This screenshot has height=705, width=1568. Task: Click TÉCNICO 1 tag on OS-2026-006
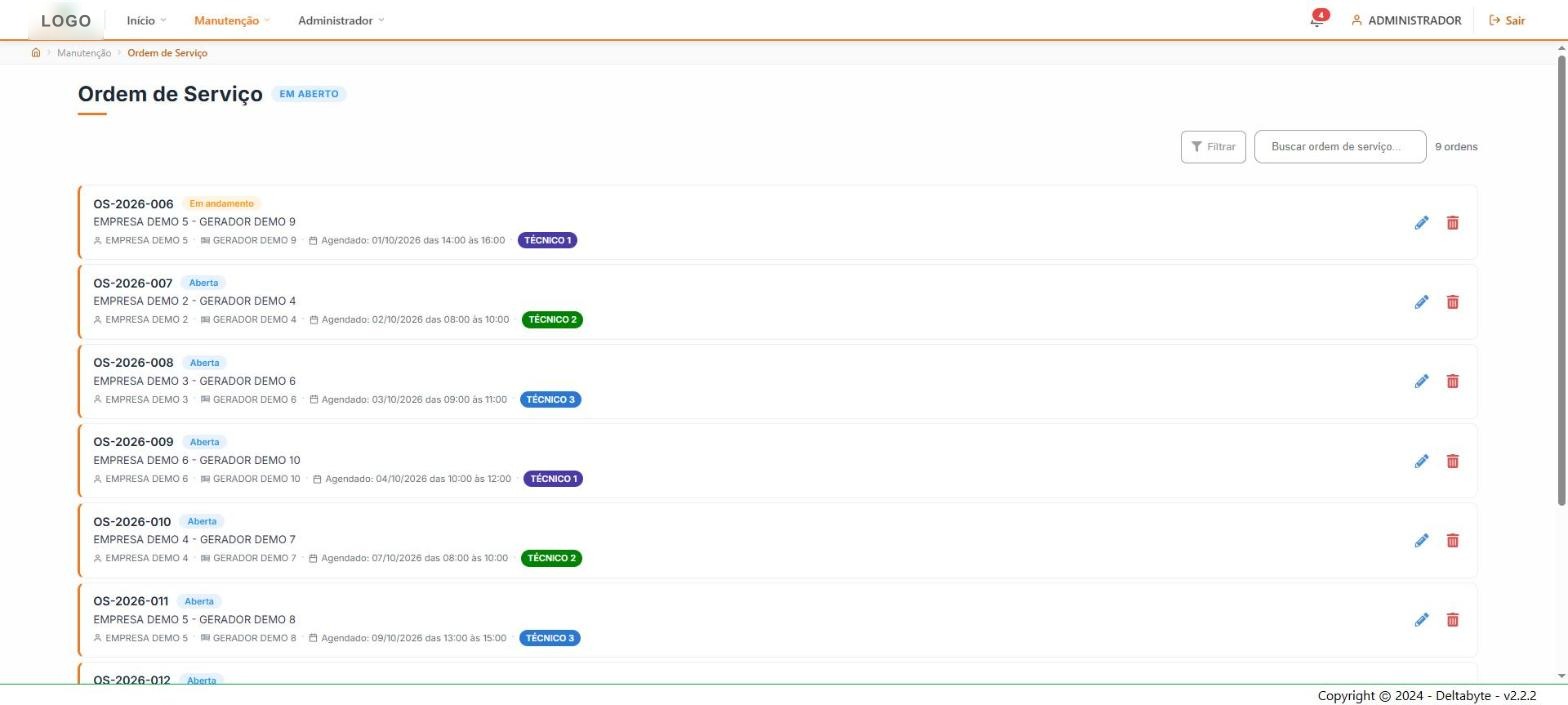click(547, 240)
